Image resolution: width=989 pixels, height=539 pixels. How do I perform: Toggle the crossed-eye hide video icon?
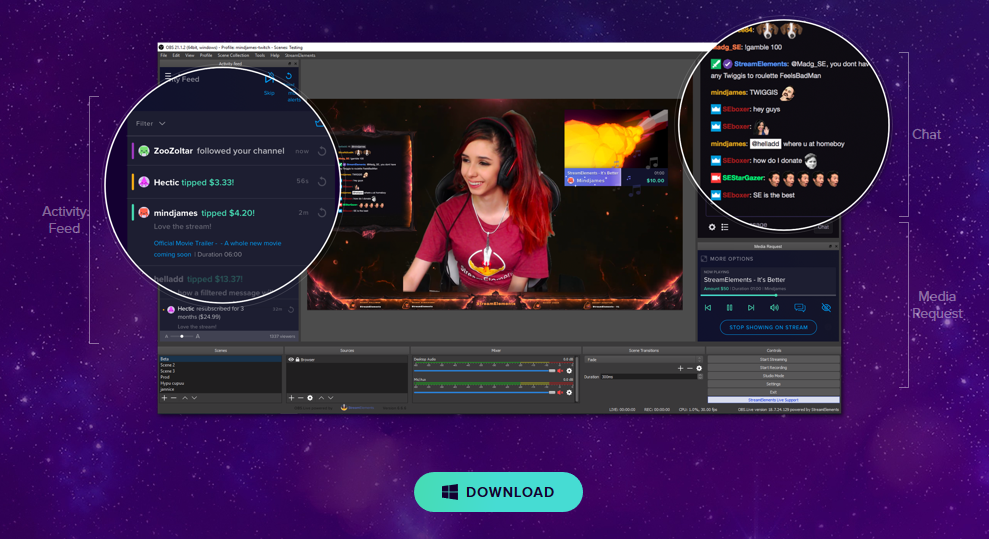826,308
